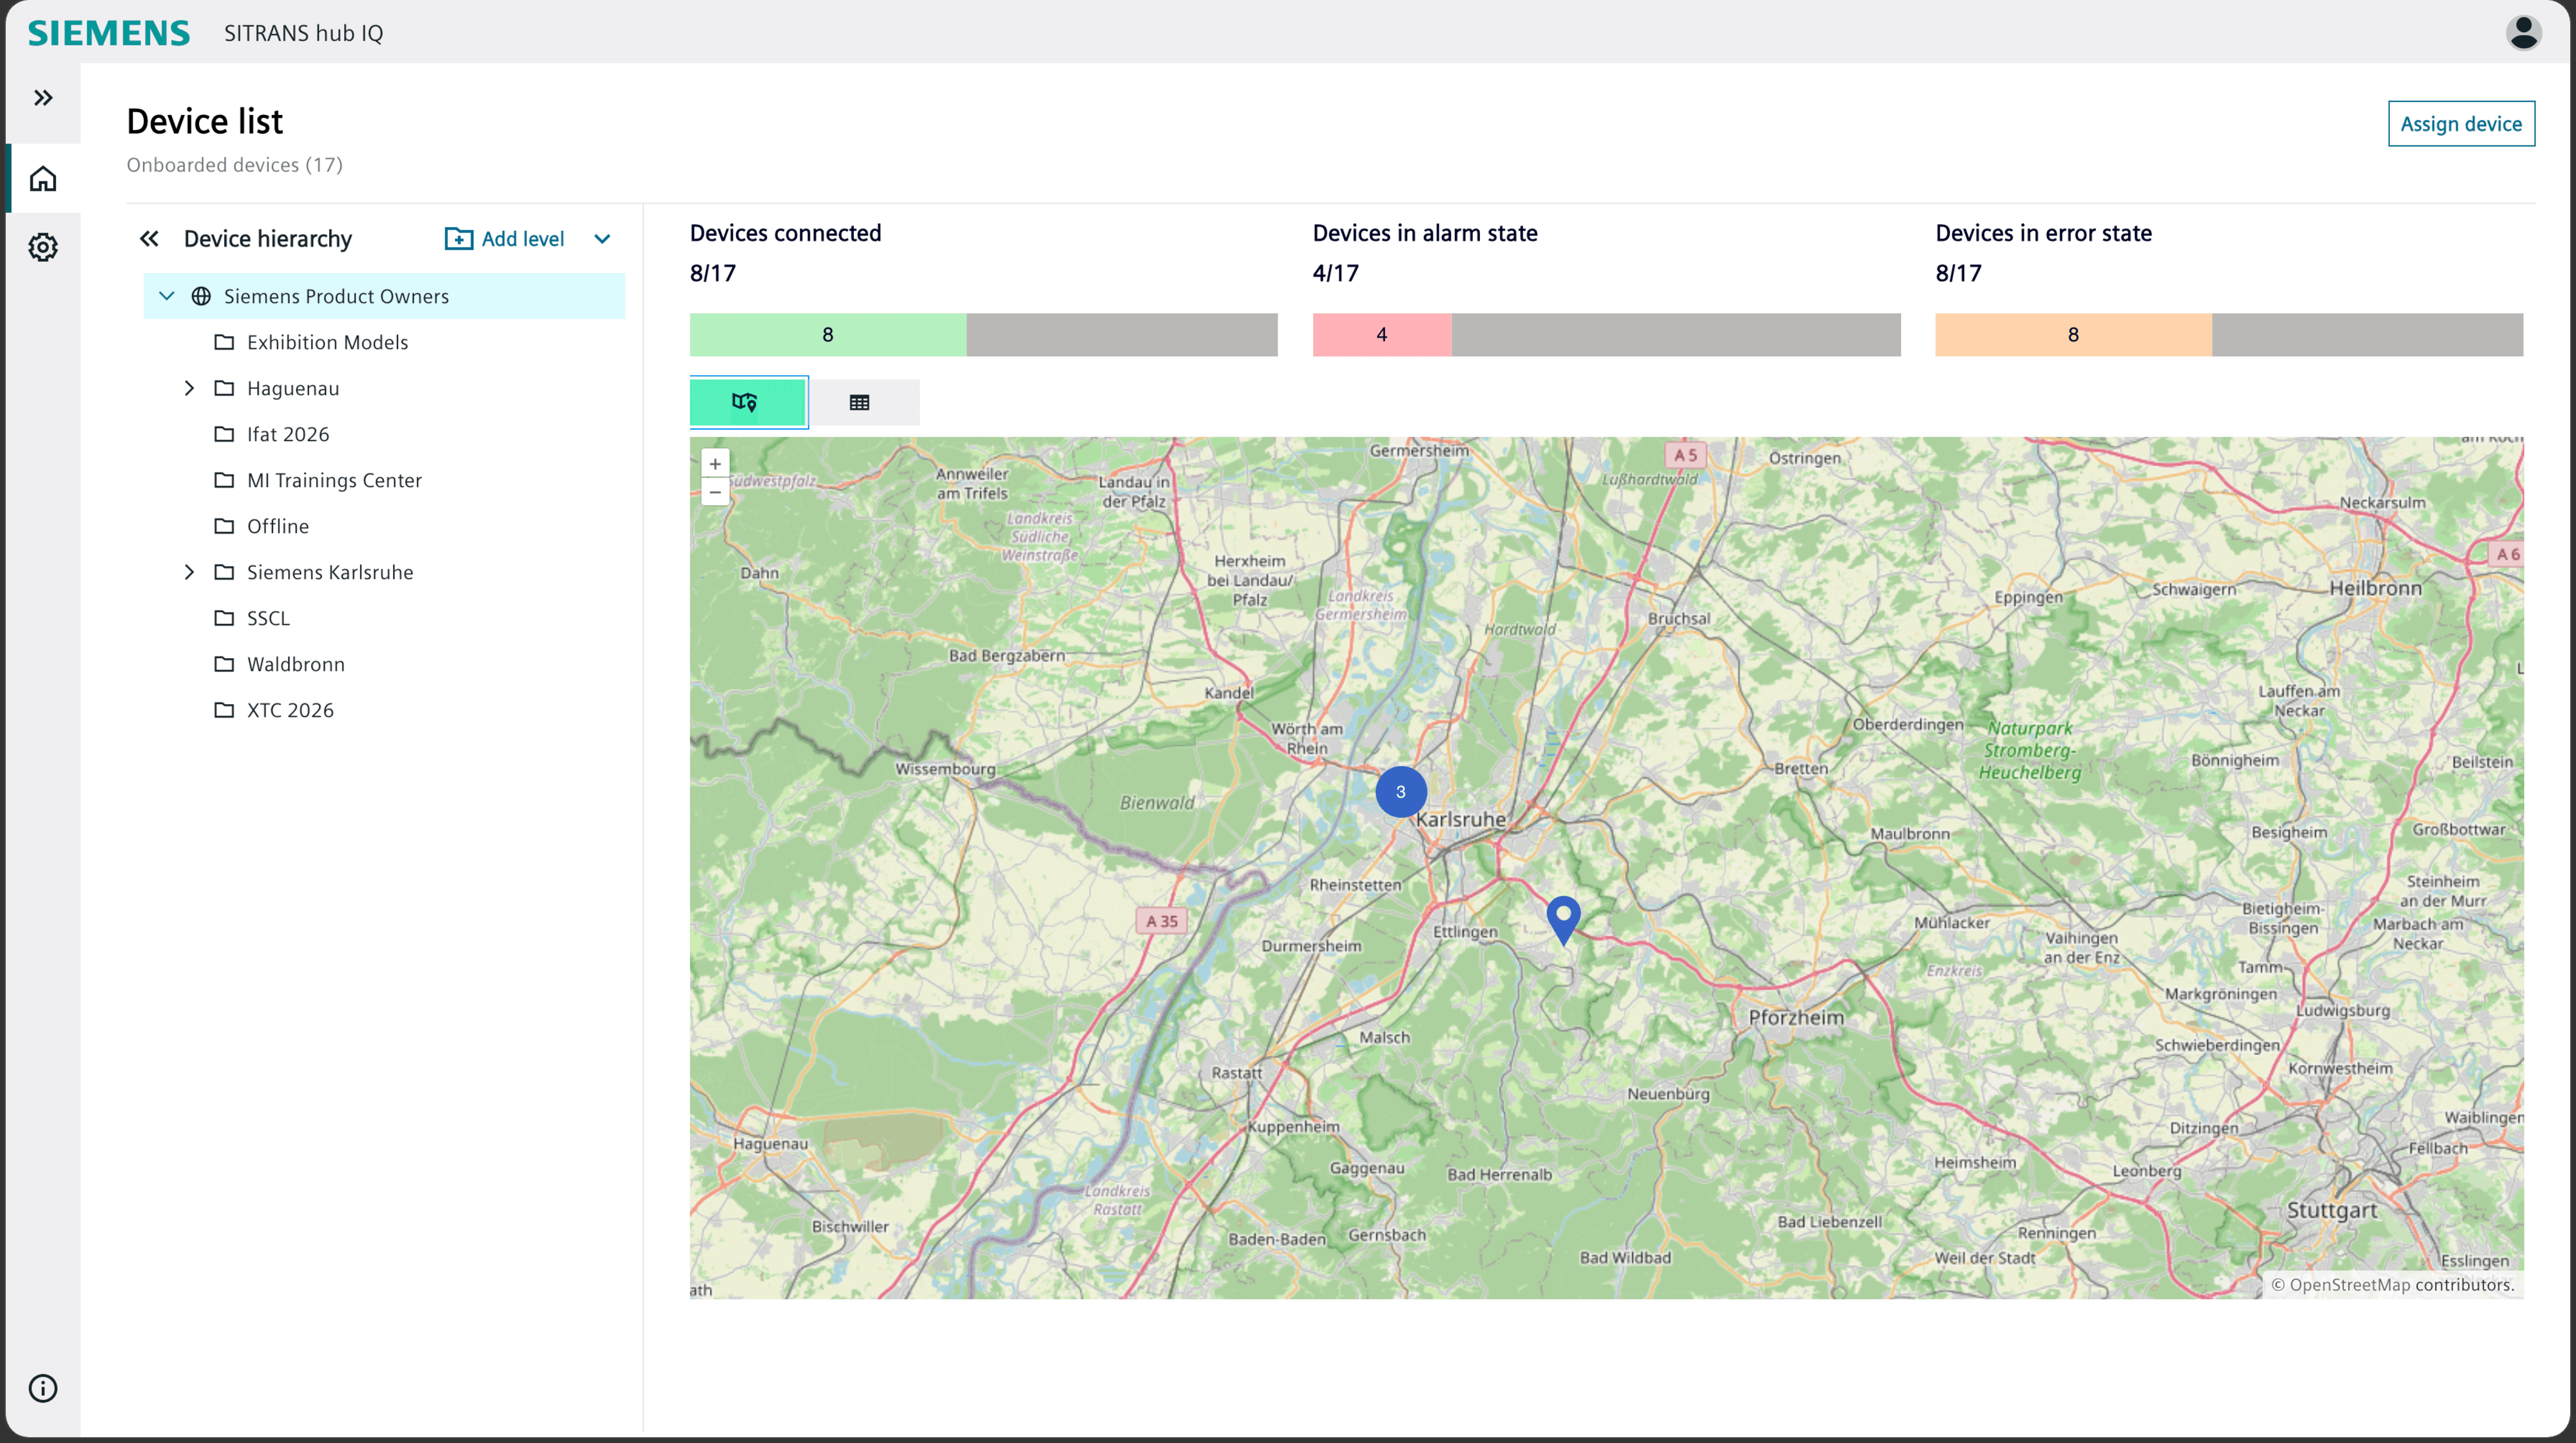Click the SITRANS hub IQ title

point(303,33)
